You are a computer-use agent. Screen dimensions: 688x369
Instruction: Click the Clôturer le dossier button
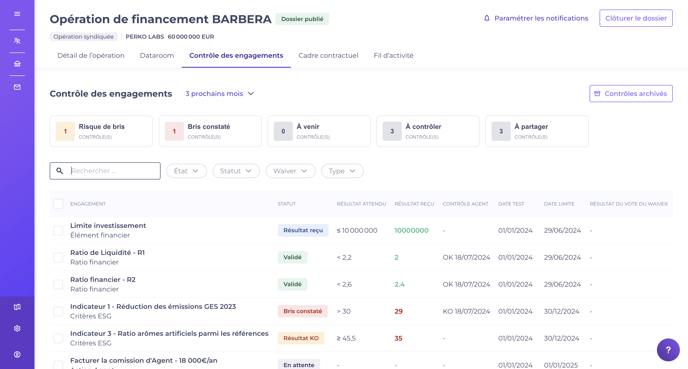[636, 18]
